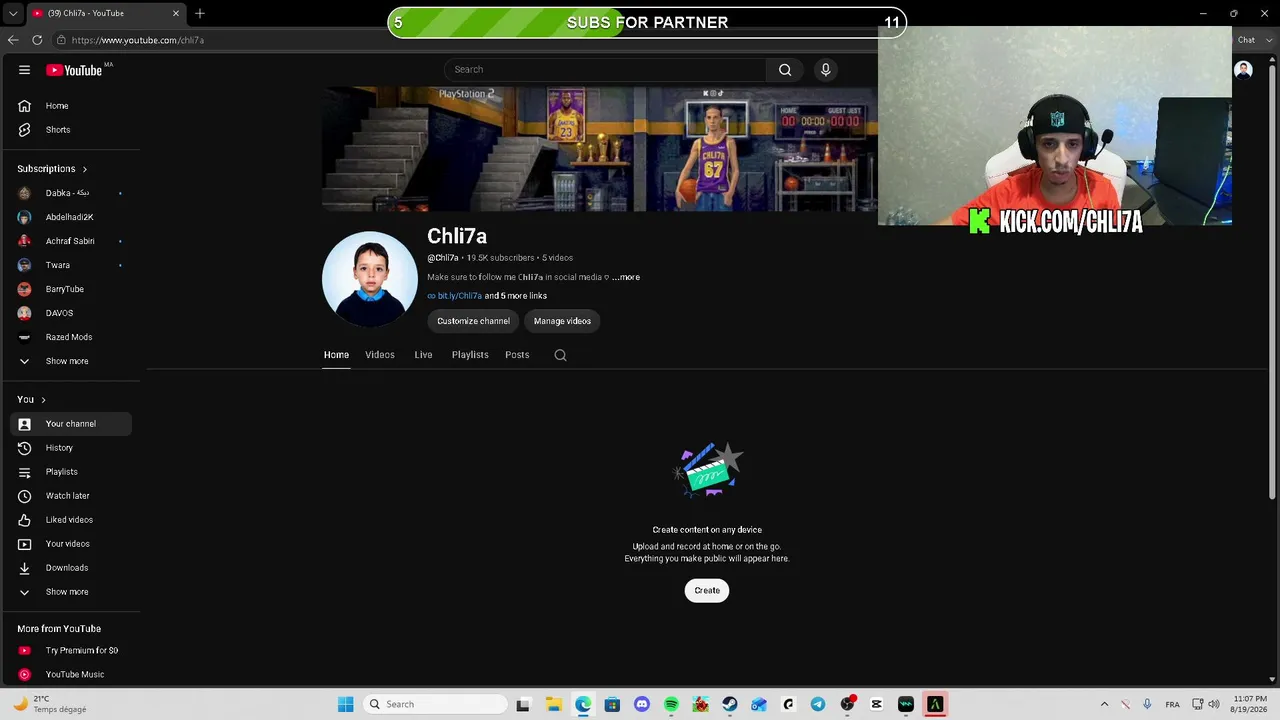Close the Chli7a YouTube browser tab
The image size is (1280, 720).
pos(176,13)
